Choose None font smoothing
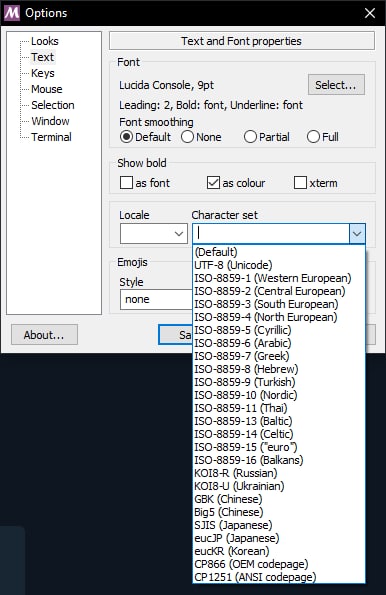Image resolution: width=386 pixels, height=595 pixels. pos(201,137)
